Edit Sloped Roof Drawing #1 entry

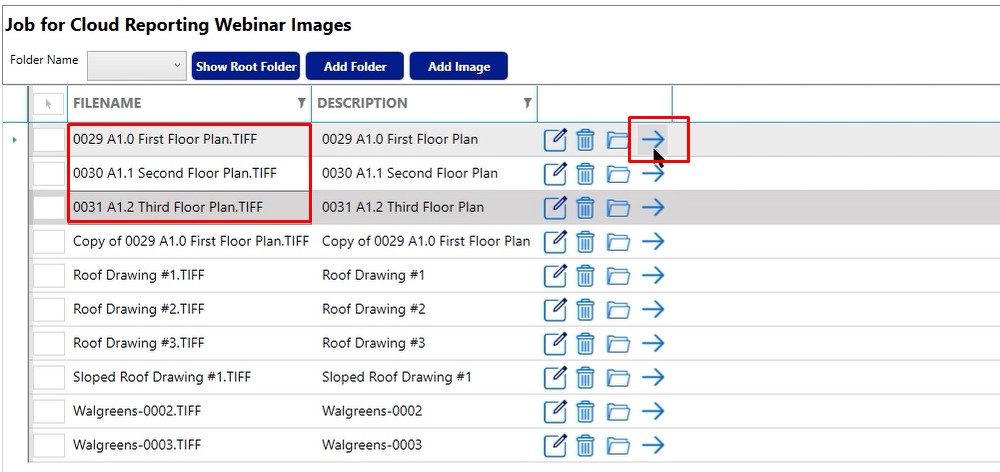[555, 378]
